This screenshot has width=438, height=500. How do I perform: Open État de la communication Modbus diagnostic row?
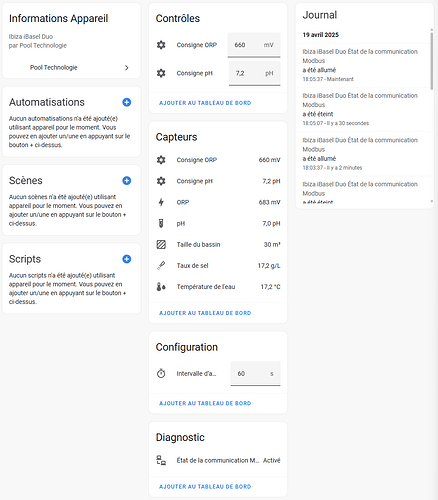click(x=218, y=460)
